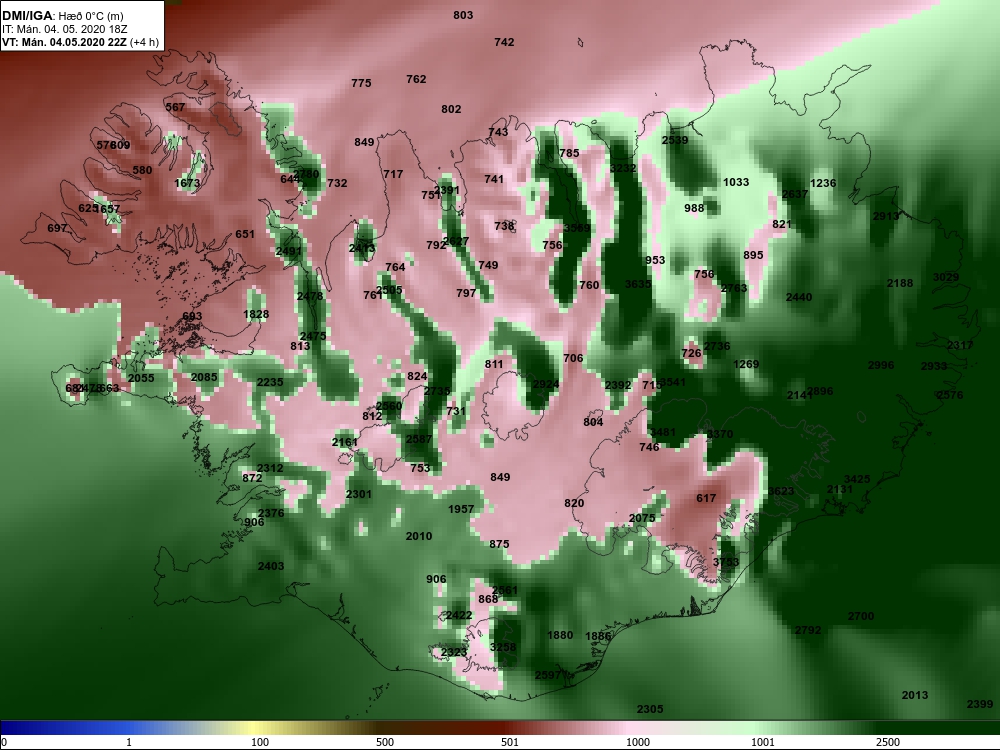1000x750 pixels.
Task: Click the map value 2301
Action: click(358, 494)
